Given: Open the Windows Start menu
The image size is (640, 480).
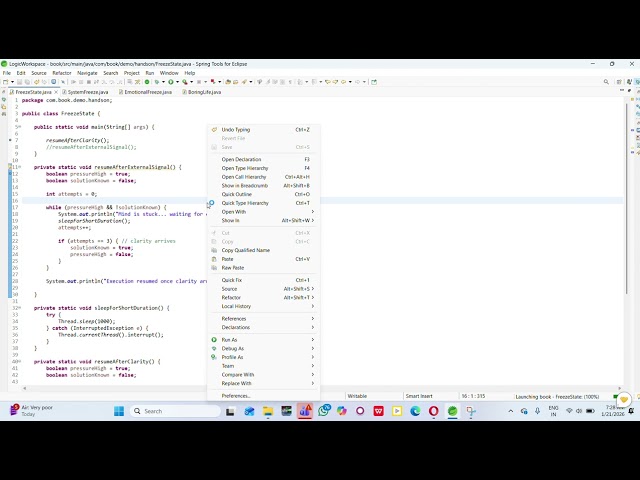Looking at the screenshot, I should [119, 411].
